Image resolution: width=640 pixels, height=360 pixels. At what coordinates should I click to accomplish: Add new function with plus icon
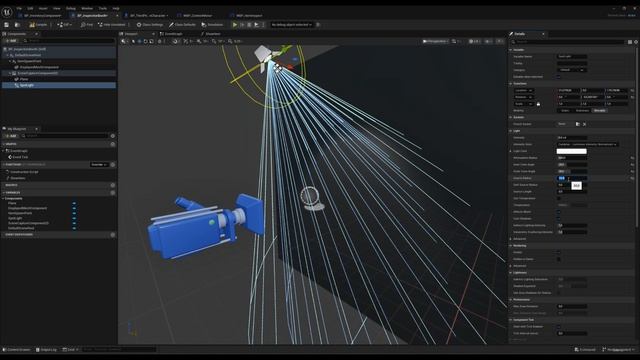click(113, 164)
